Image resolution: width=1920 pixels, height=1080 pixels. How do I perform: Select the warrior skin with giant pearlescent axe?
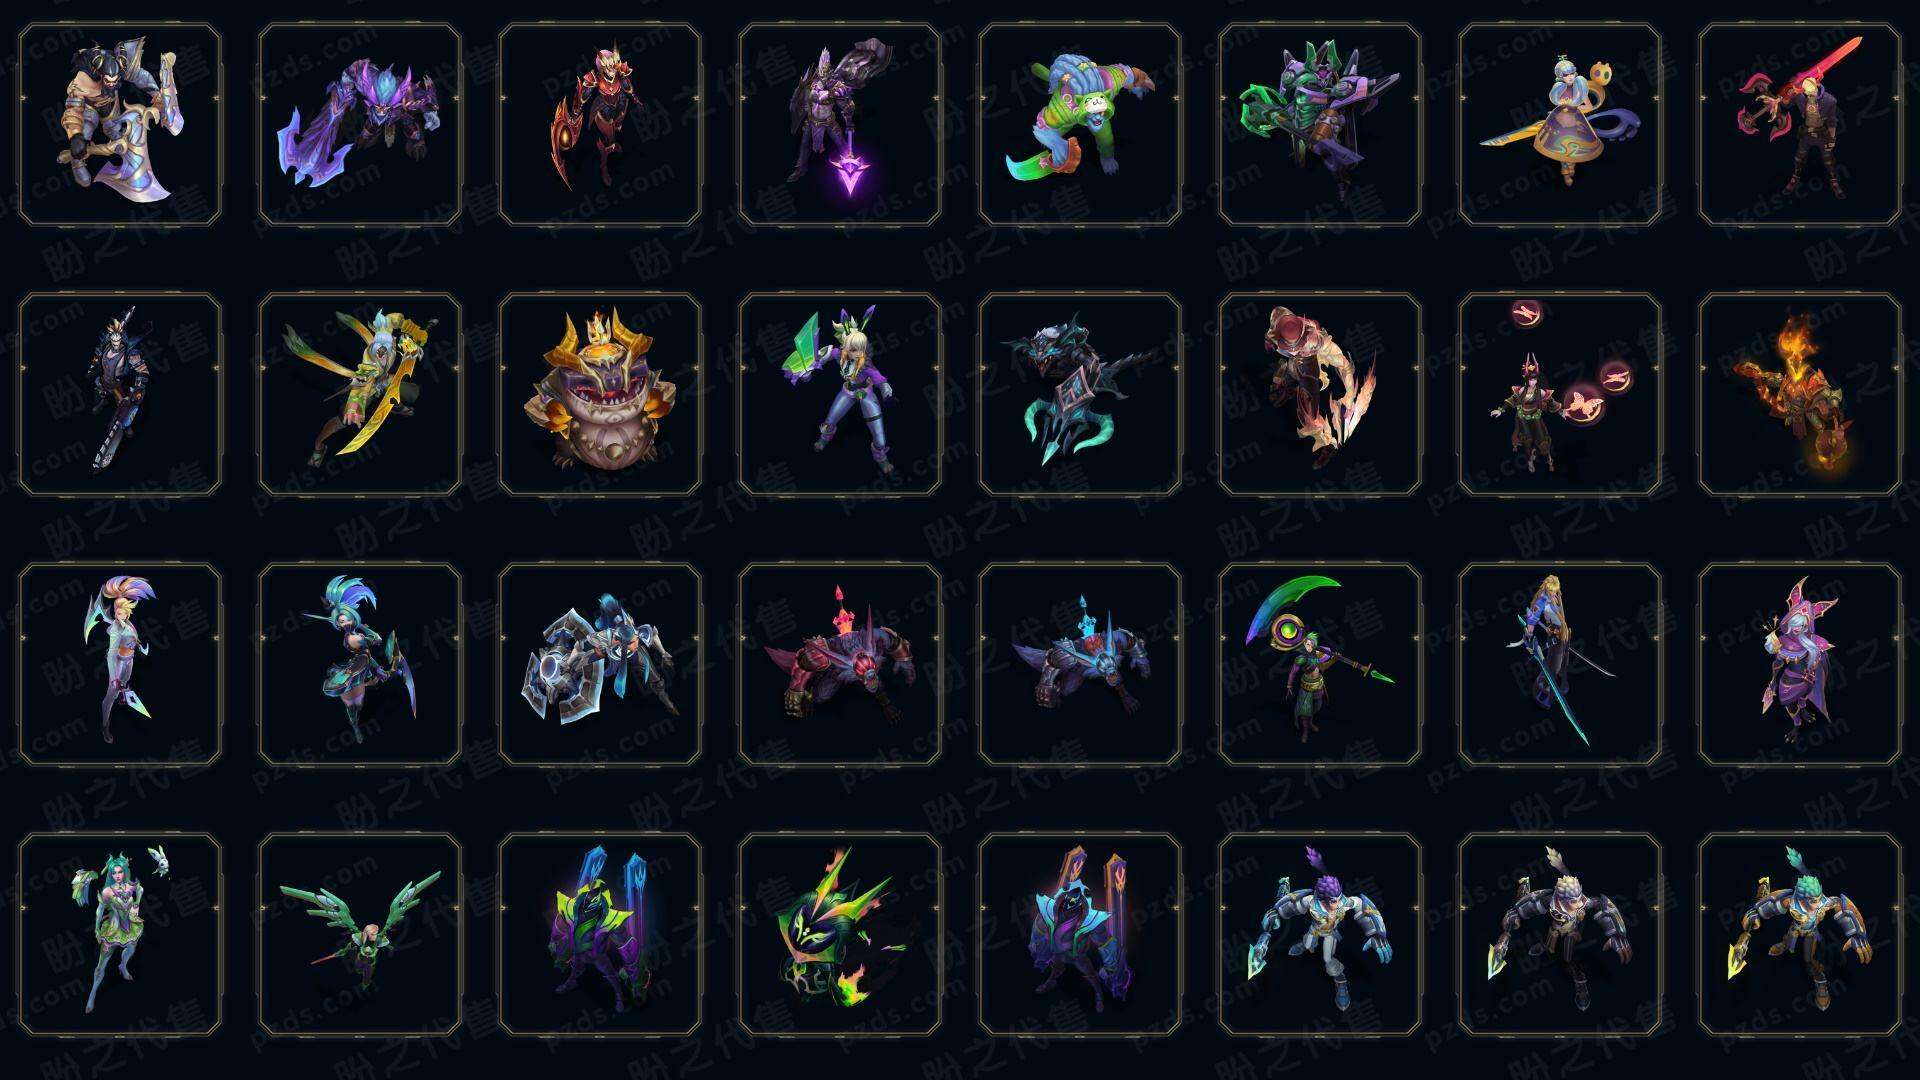[x=120, y=124]
